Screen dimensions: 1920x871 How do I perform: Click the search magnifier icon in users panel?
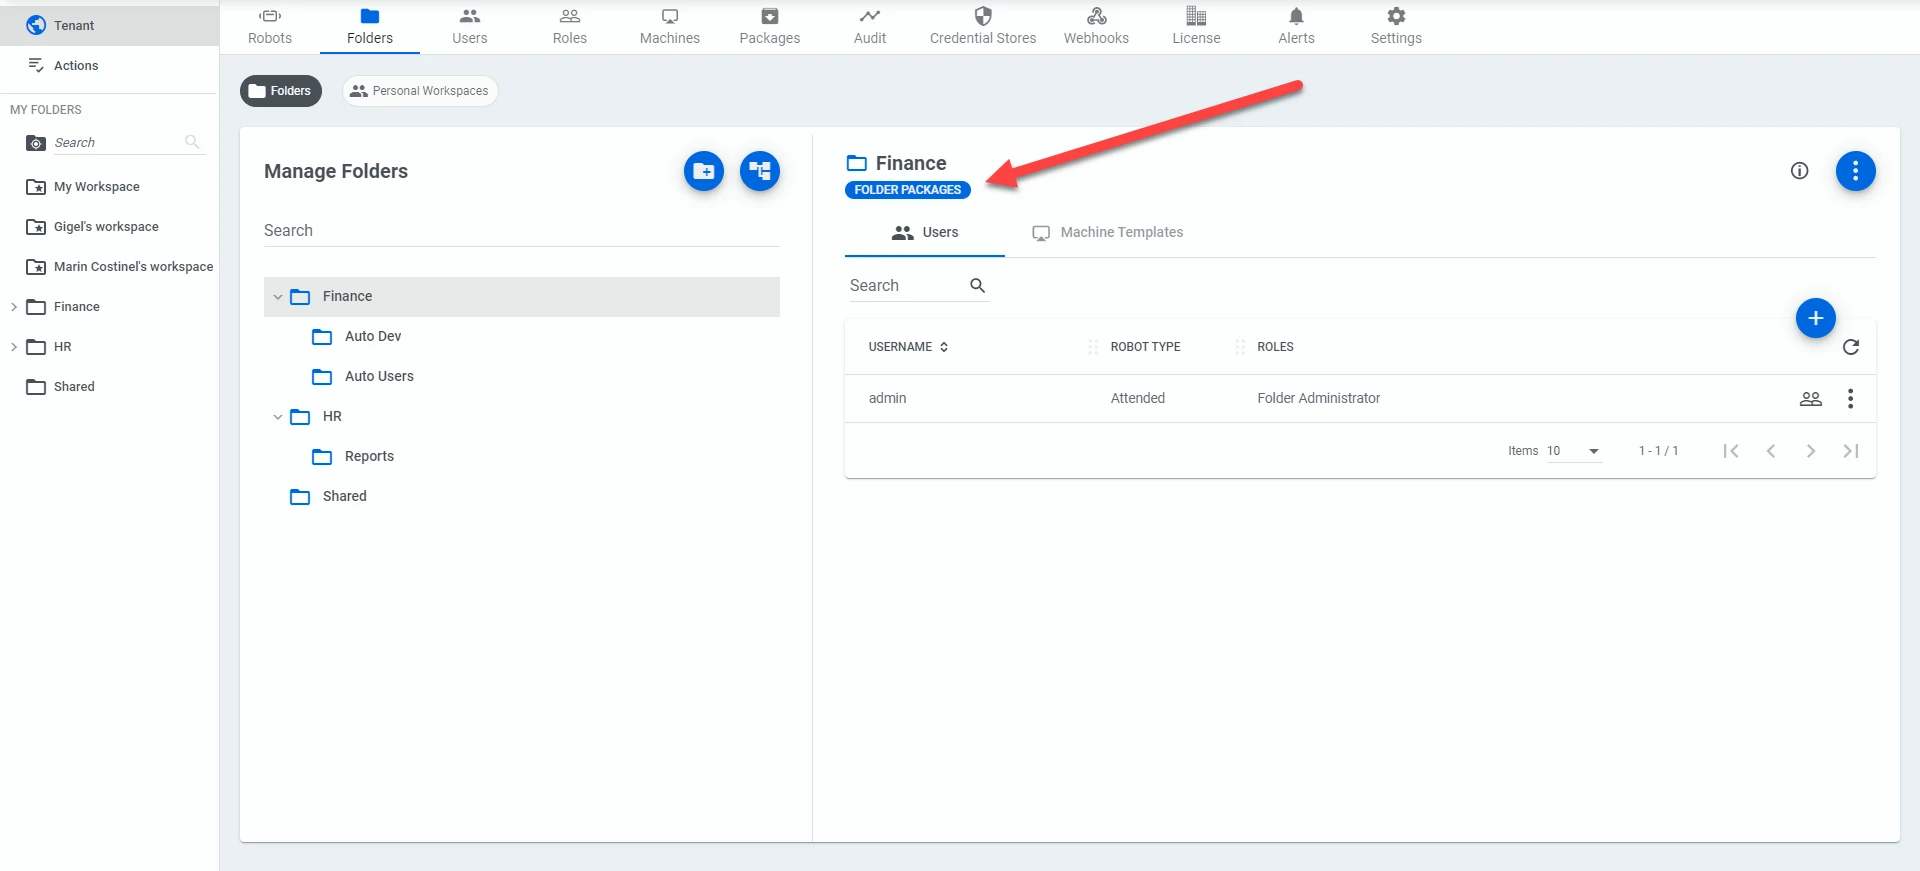point(978,286)
